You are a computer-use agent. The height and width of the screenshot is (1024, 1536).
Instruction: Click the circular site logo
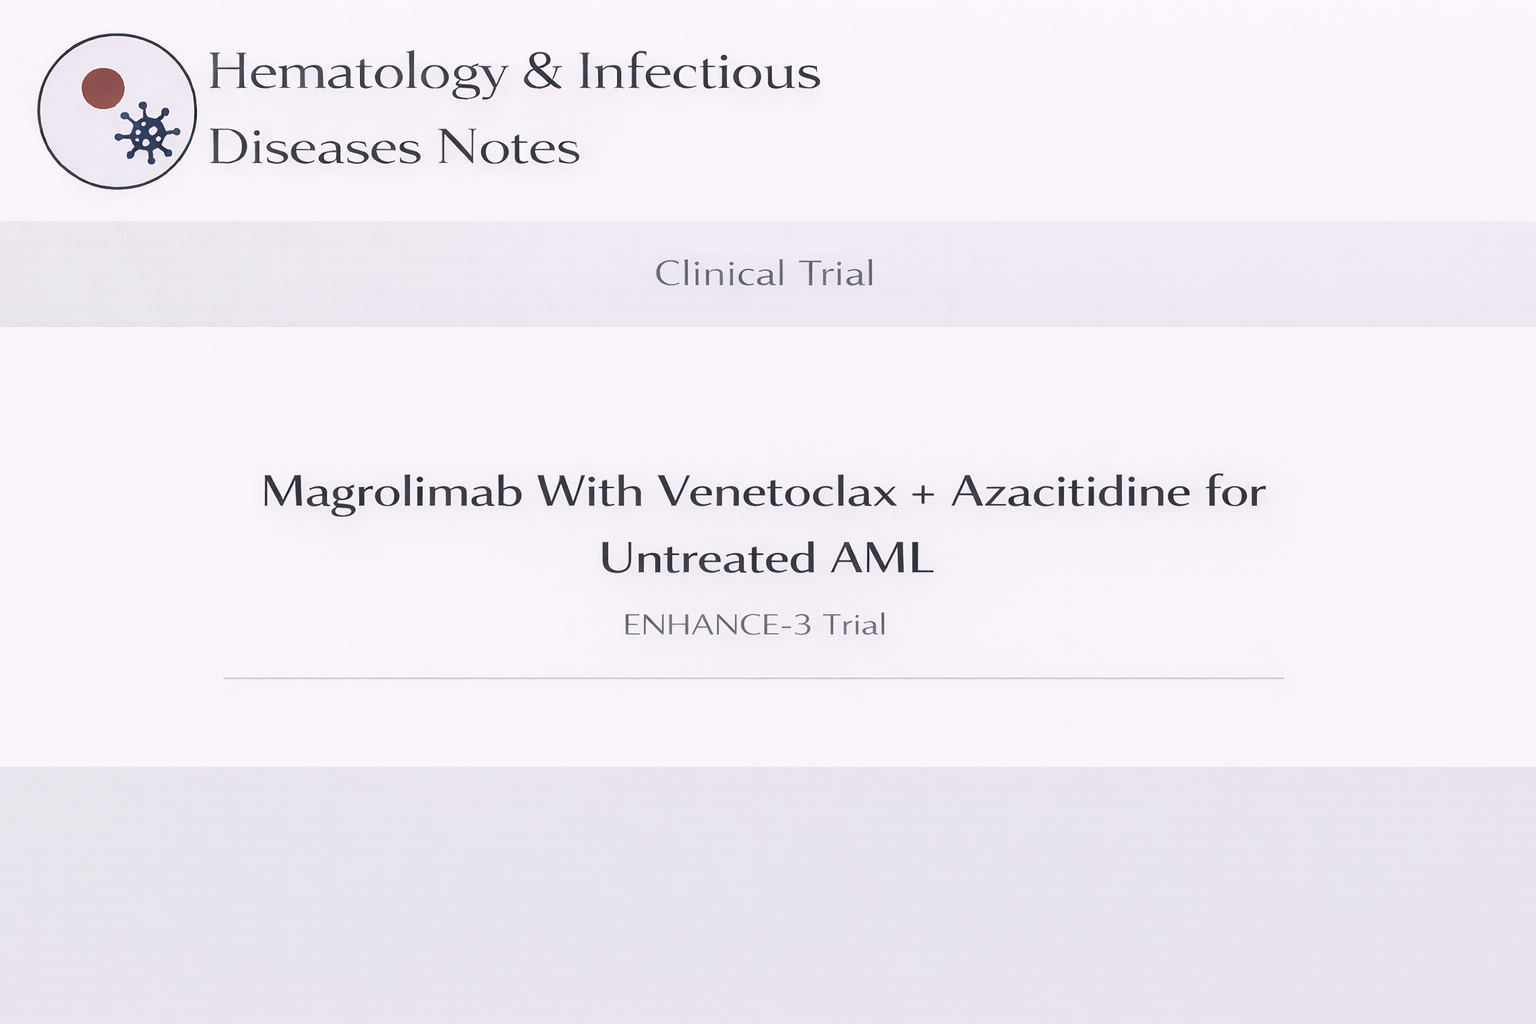116,111
